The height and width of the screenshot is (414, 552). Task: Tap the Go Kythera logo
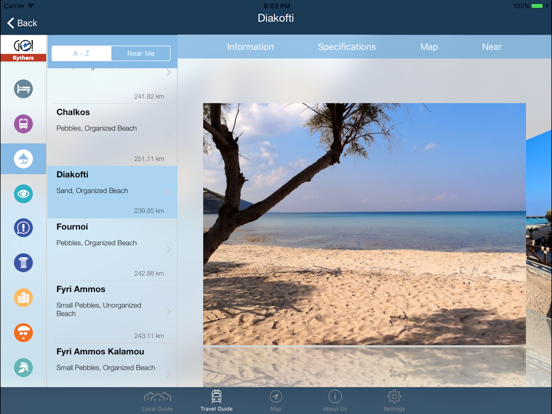click(23, 49)
